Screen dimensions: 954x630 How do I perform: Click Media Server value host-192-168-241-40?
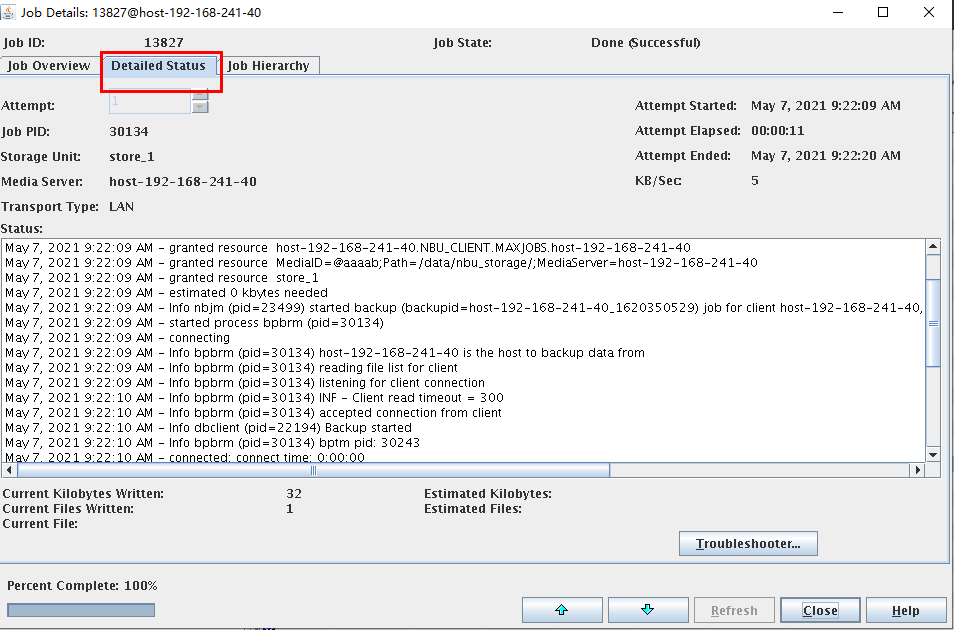pyautogui.click(x=183, y=181)
